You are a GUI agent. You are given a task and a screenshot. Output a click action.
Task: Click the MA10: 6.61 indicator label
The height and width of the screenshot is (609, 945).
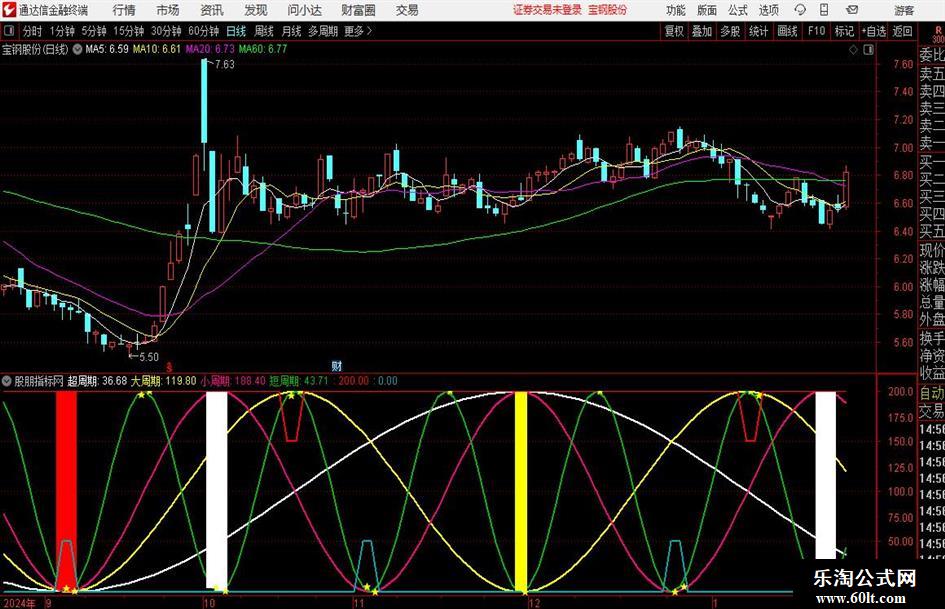(157, 49)
